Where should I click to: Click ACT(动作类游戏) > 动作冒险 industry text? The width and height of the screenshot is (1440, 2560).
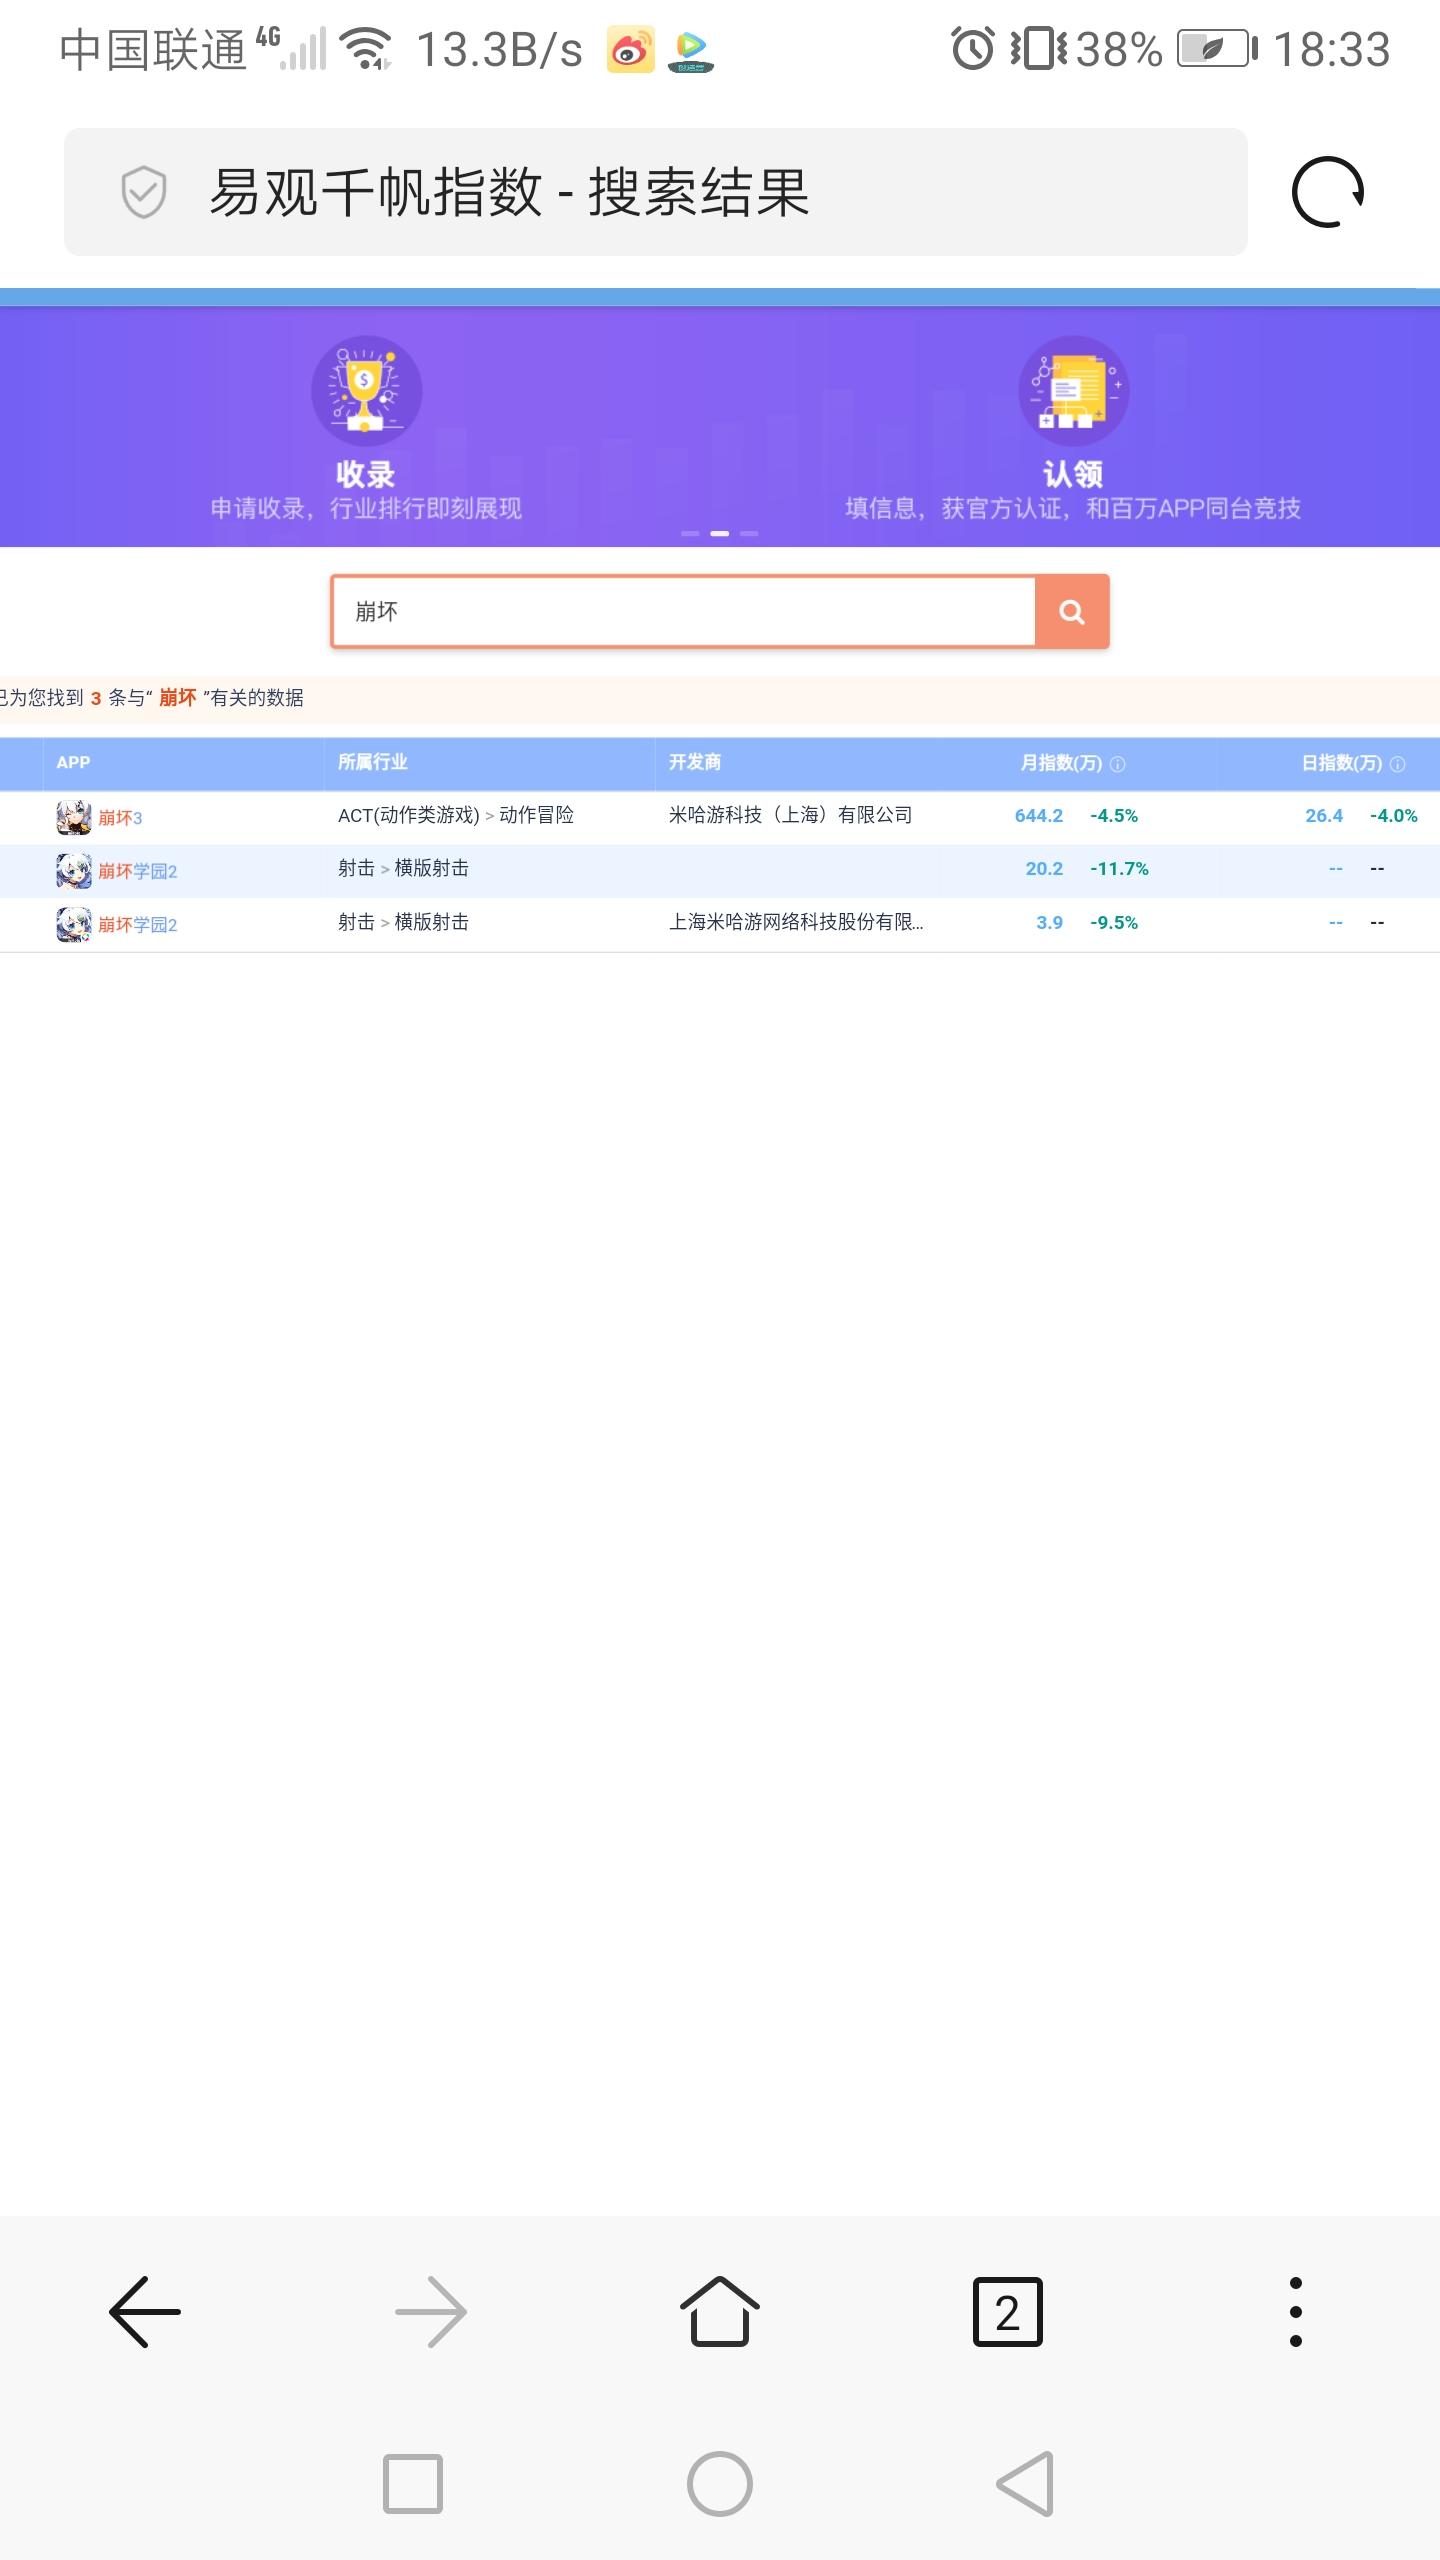(456, 816)
